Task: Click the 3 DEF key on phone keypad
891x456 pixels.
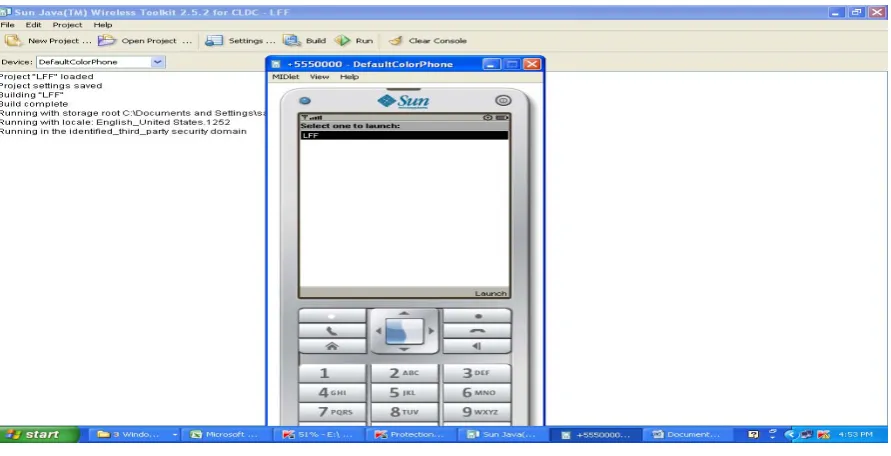Action: click(x=477, y=374)
